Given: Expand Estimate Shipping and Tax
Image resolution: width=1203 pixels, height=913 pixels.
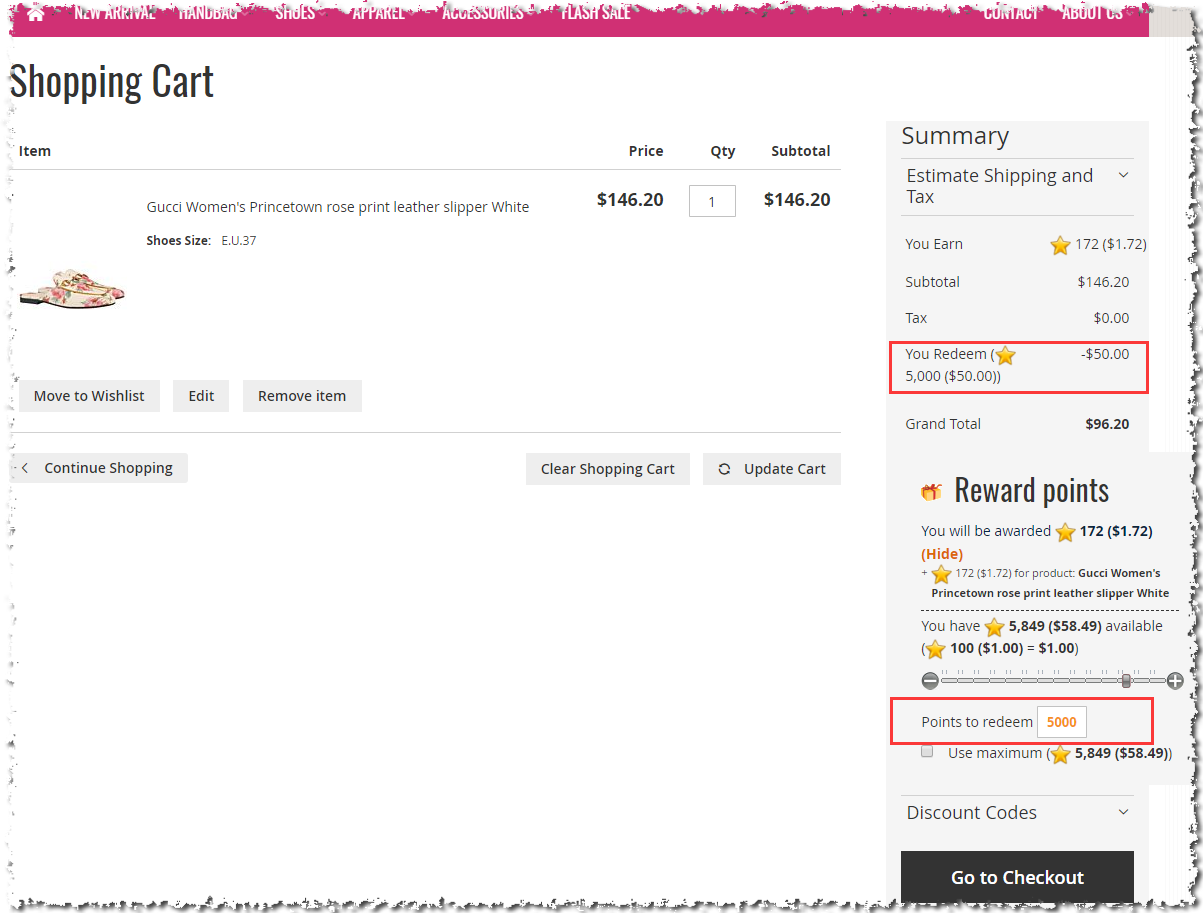Looking at the screenshot, I should click(1017, 186).
